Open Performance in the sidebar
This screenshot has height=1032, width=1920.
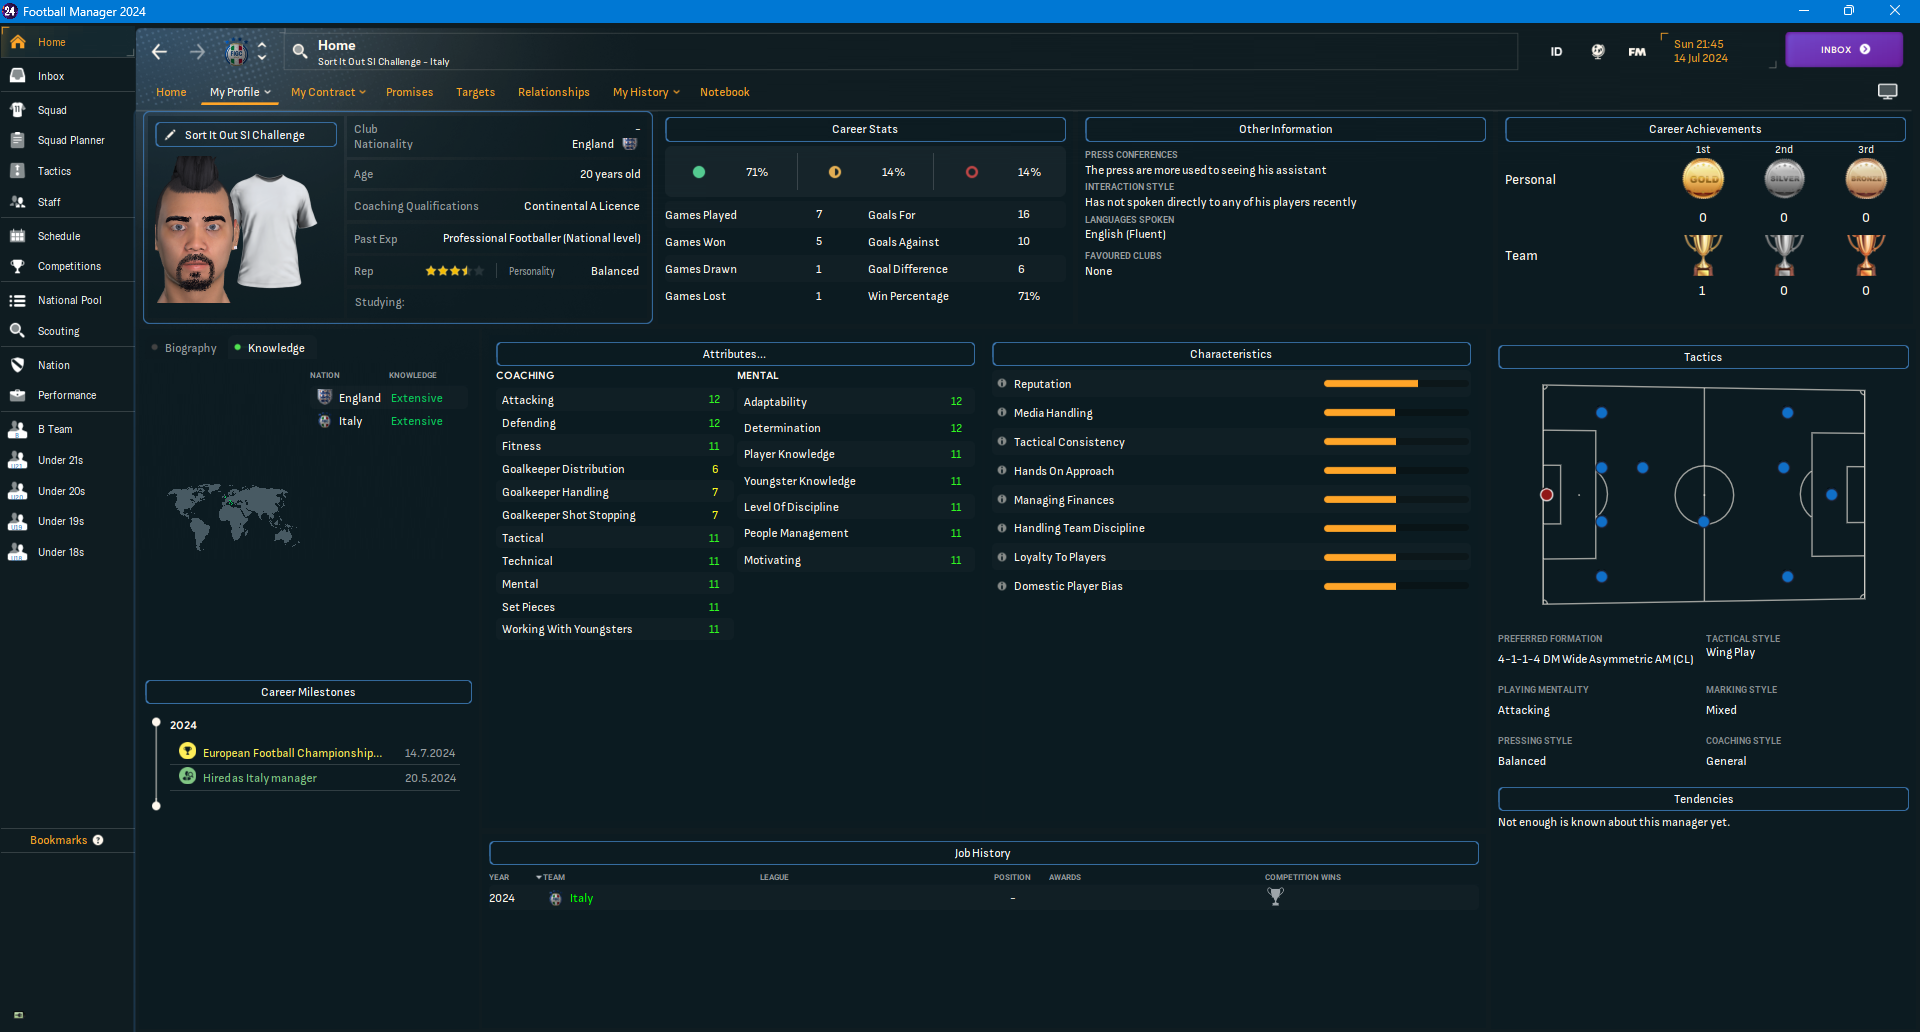[x=67, y=395]
